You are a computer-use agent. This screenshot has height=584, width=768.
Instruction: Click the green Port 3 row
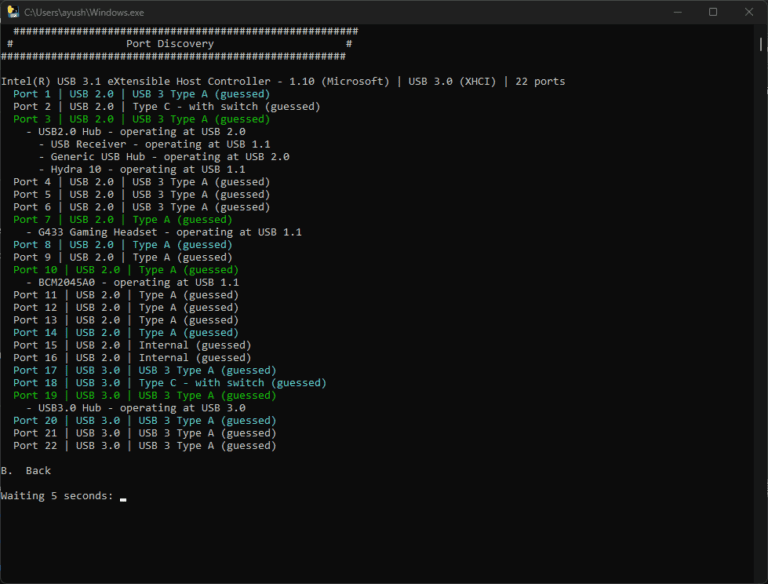[x=141, y=119]
